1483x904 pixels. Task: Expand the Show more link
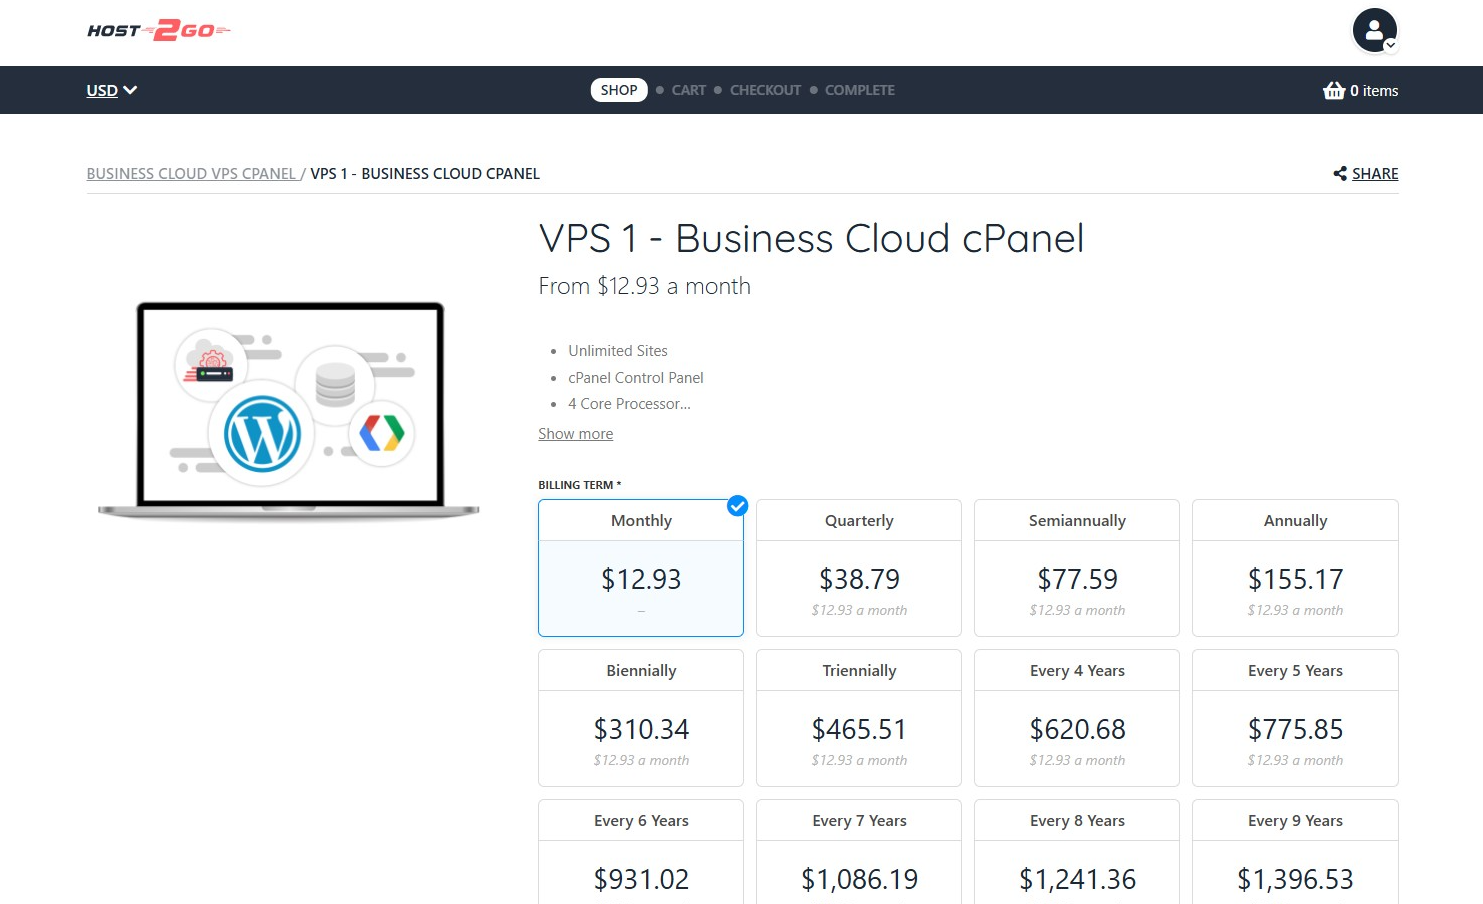click(x=576, y=434)
